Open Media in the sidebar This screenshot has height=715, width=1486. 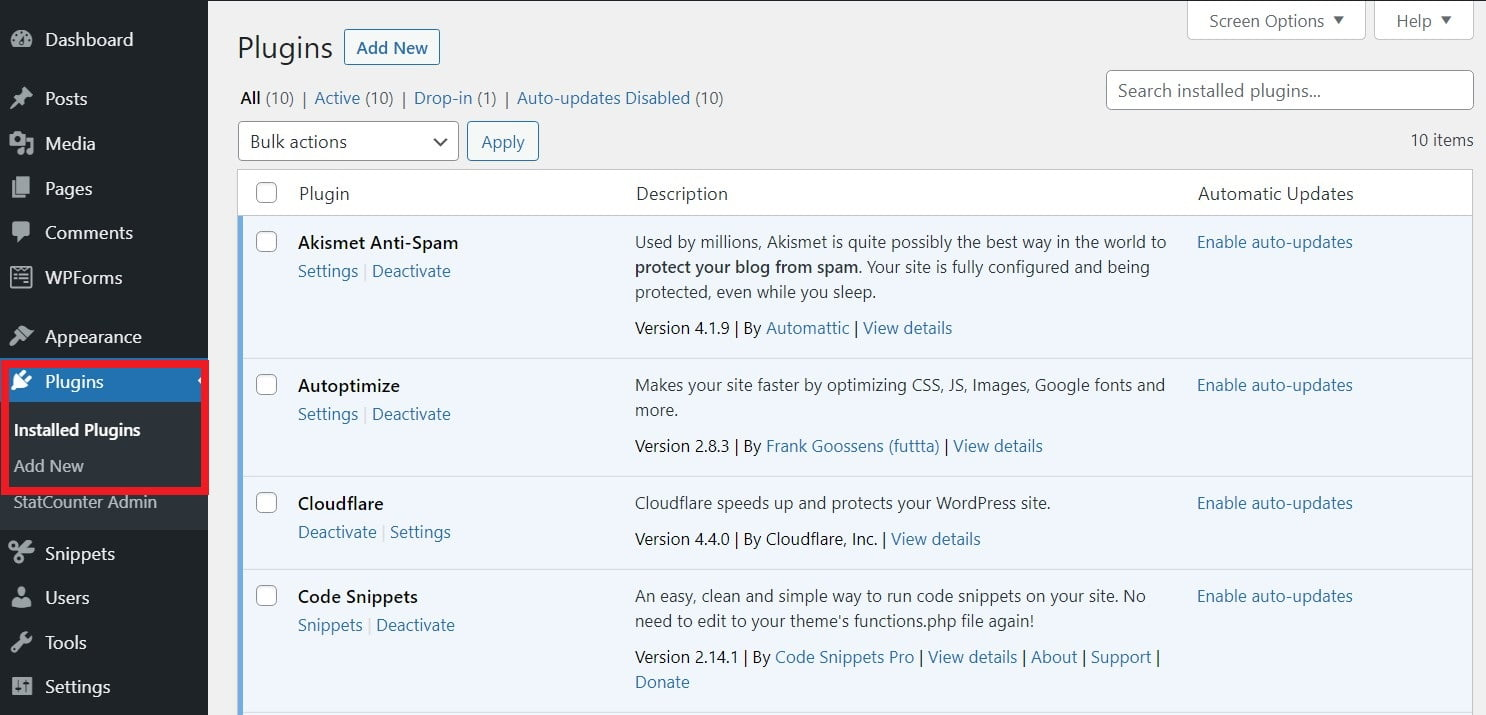click(x=70, y=144)
